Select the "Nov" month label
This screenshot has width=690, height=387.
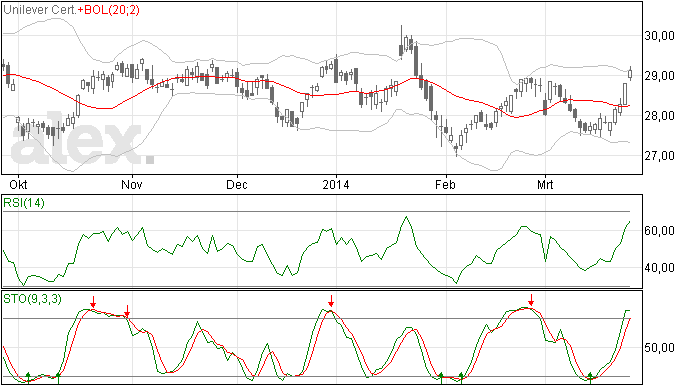(x=132, y=184)
